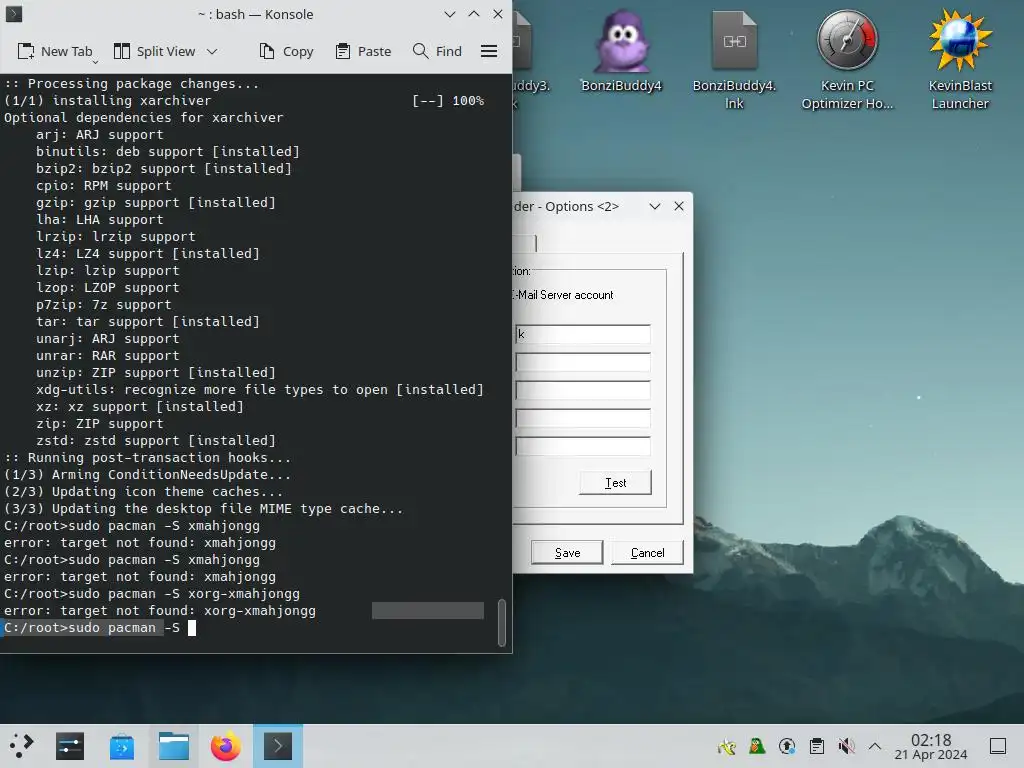
Task: Open Discover software center from taskbar
Action: pos(122,746)
